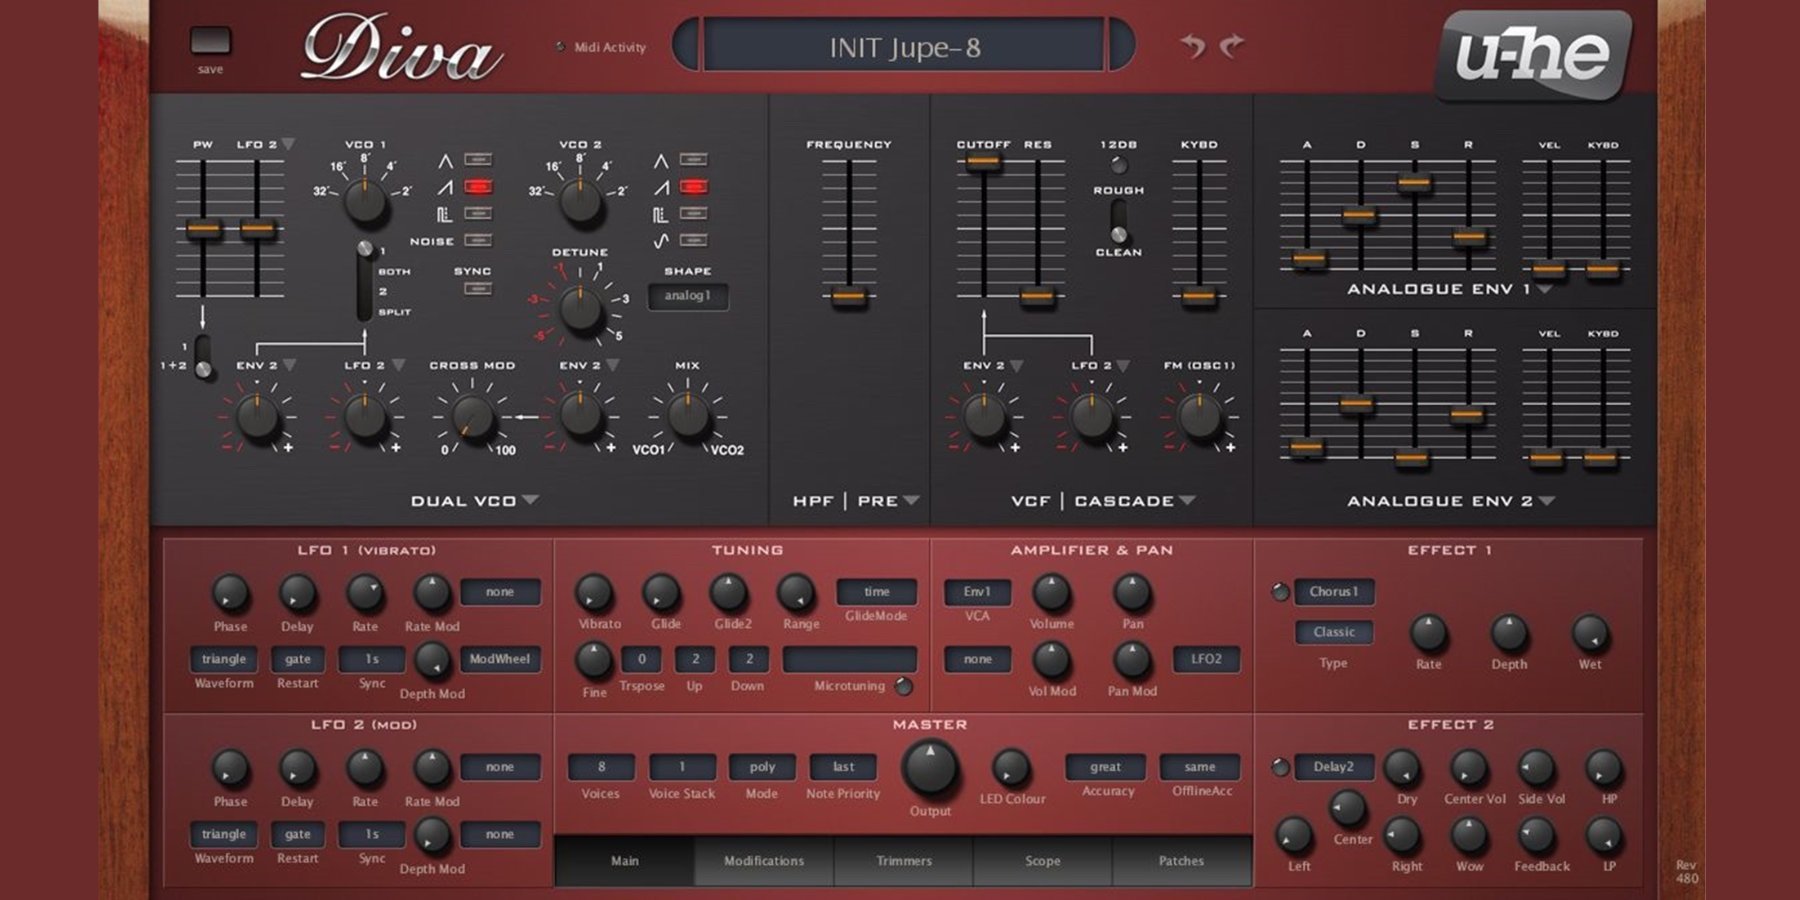Click the FM (OSC1) filter knob
Image resolution: width=1800 pixels, height=900 pixels.
pos(1199,417)
